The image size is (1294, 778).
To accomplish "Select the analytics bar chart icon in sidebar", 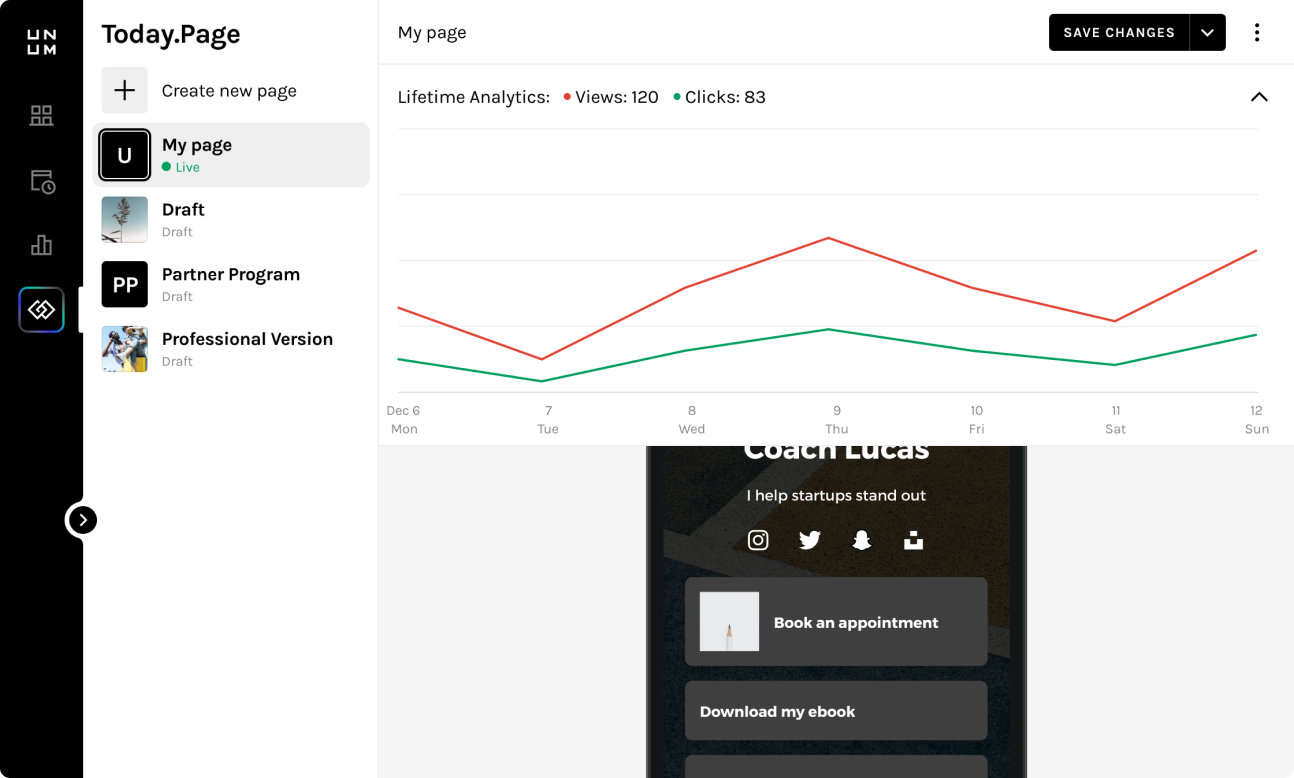I will point(41,245).
